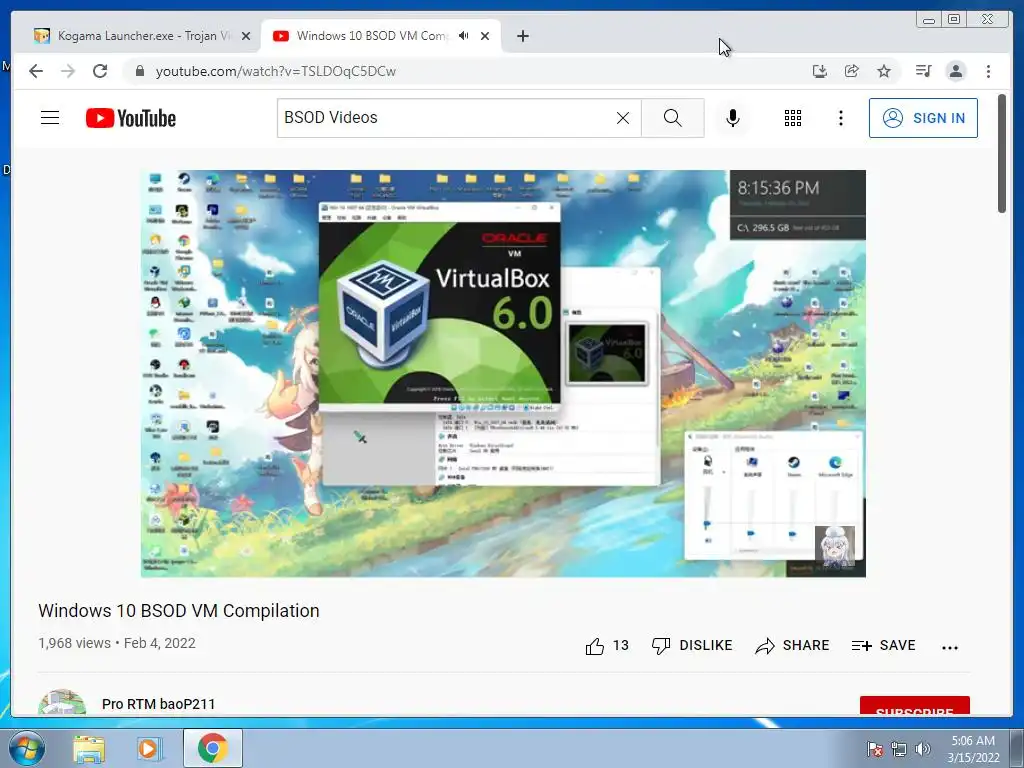This screenshot has width=1024, height=768.
Task: Like the video with thumbs up
Action: tap(595, 646)
